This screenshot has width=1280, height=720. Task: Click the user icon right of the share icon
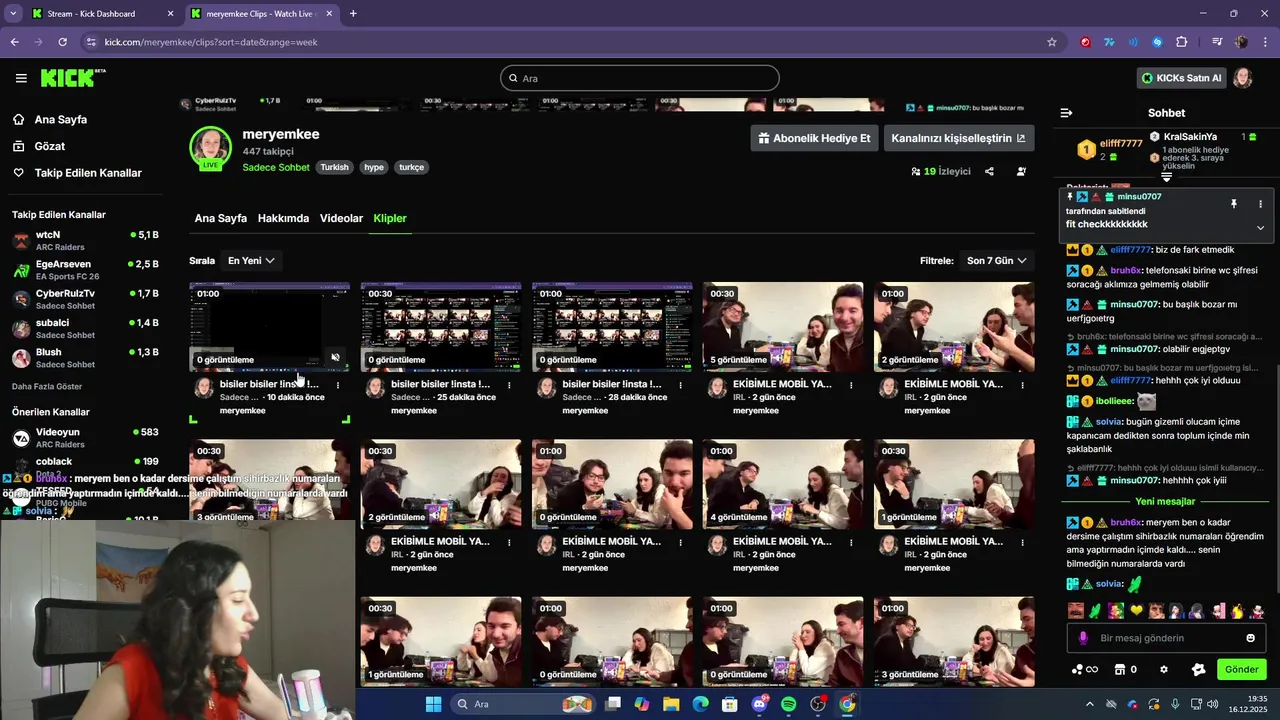pyautogui.click(x=1021, y=171)
